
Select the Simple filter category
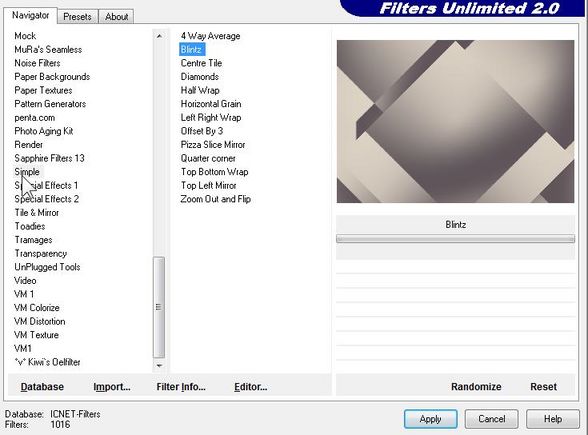(x=27, y=172)
